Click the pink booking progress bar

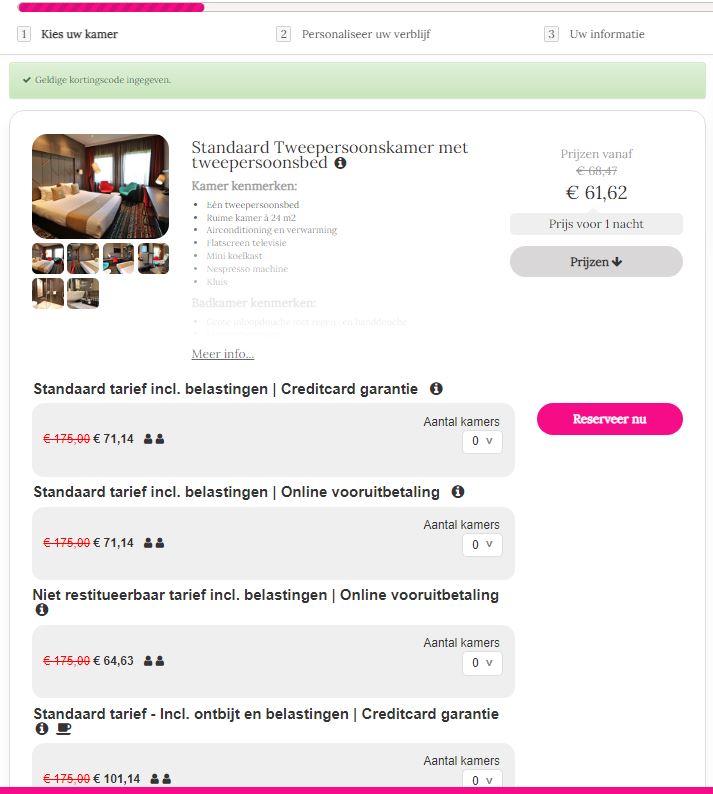pyautogui.click(x=111, y=7)
